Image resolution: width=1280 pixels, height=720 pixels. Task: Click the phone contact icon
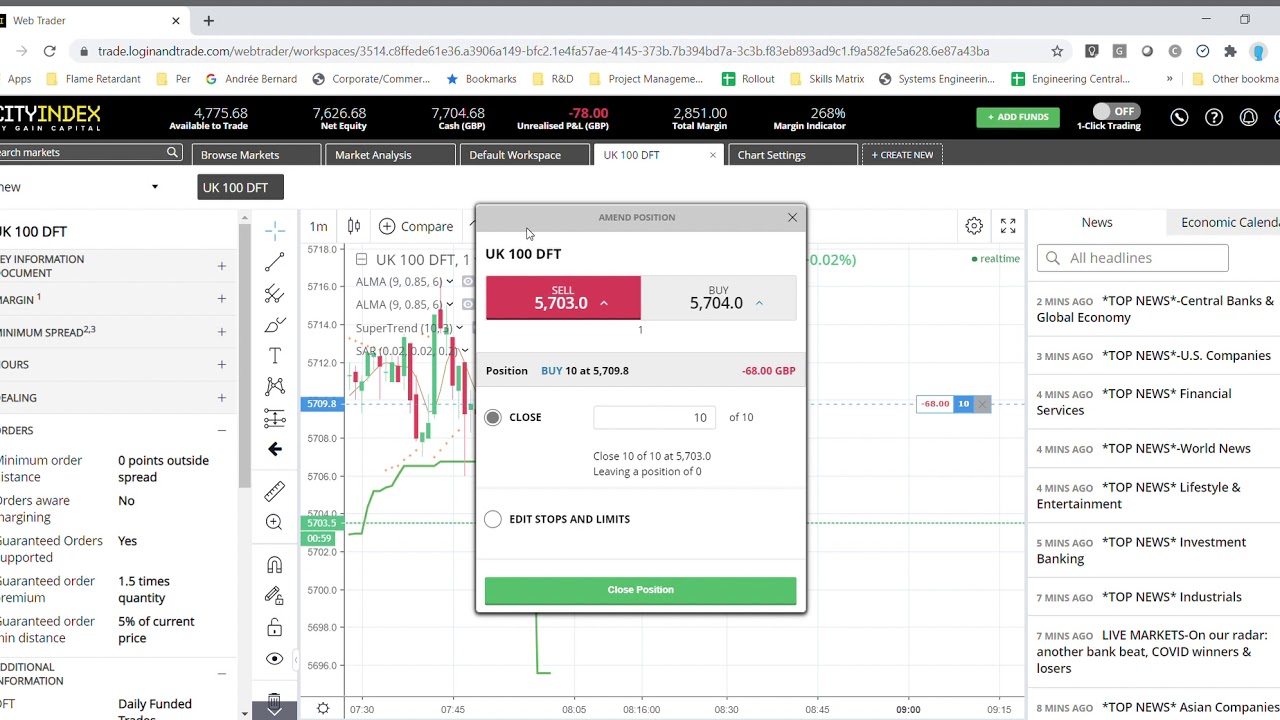coord(1179,117)
